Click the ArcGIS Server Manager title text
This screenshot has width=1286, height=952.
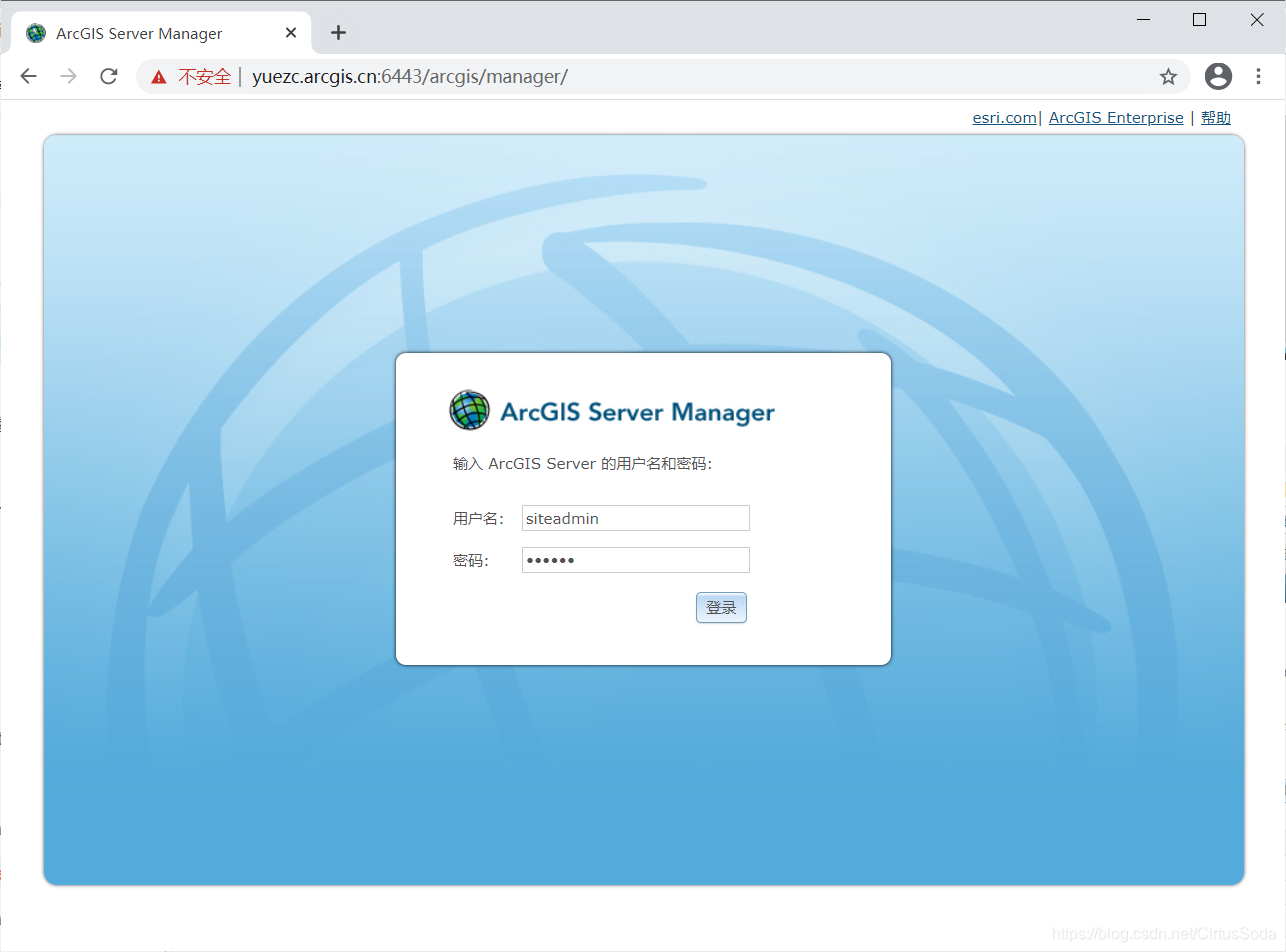[x=638, y=412]
